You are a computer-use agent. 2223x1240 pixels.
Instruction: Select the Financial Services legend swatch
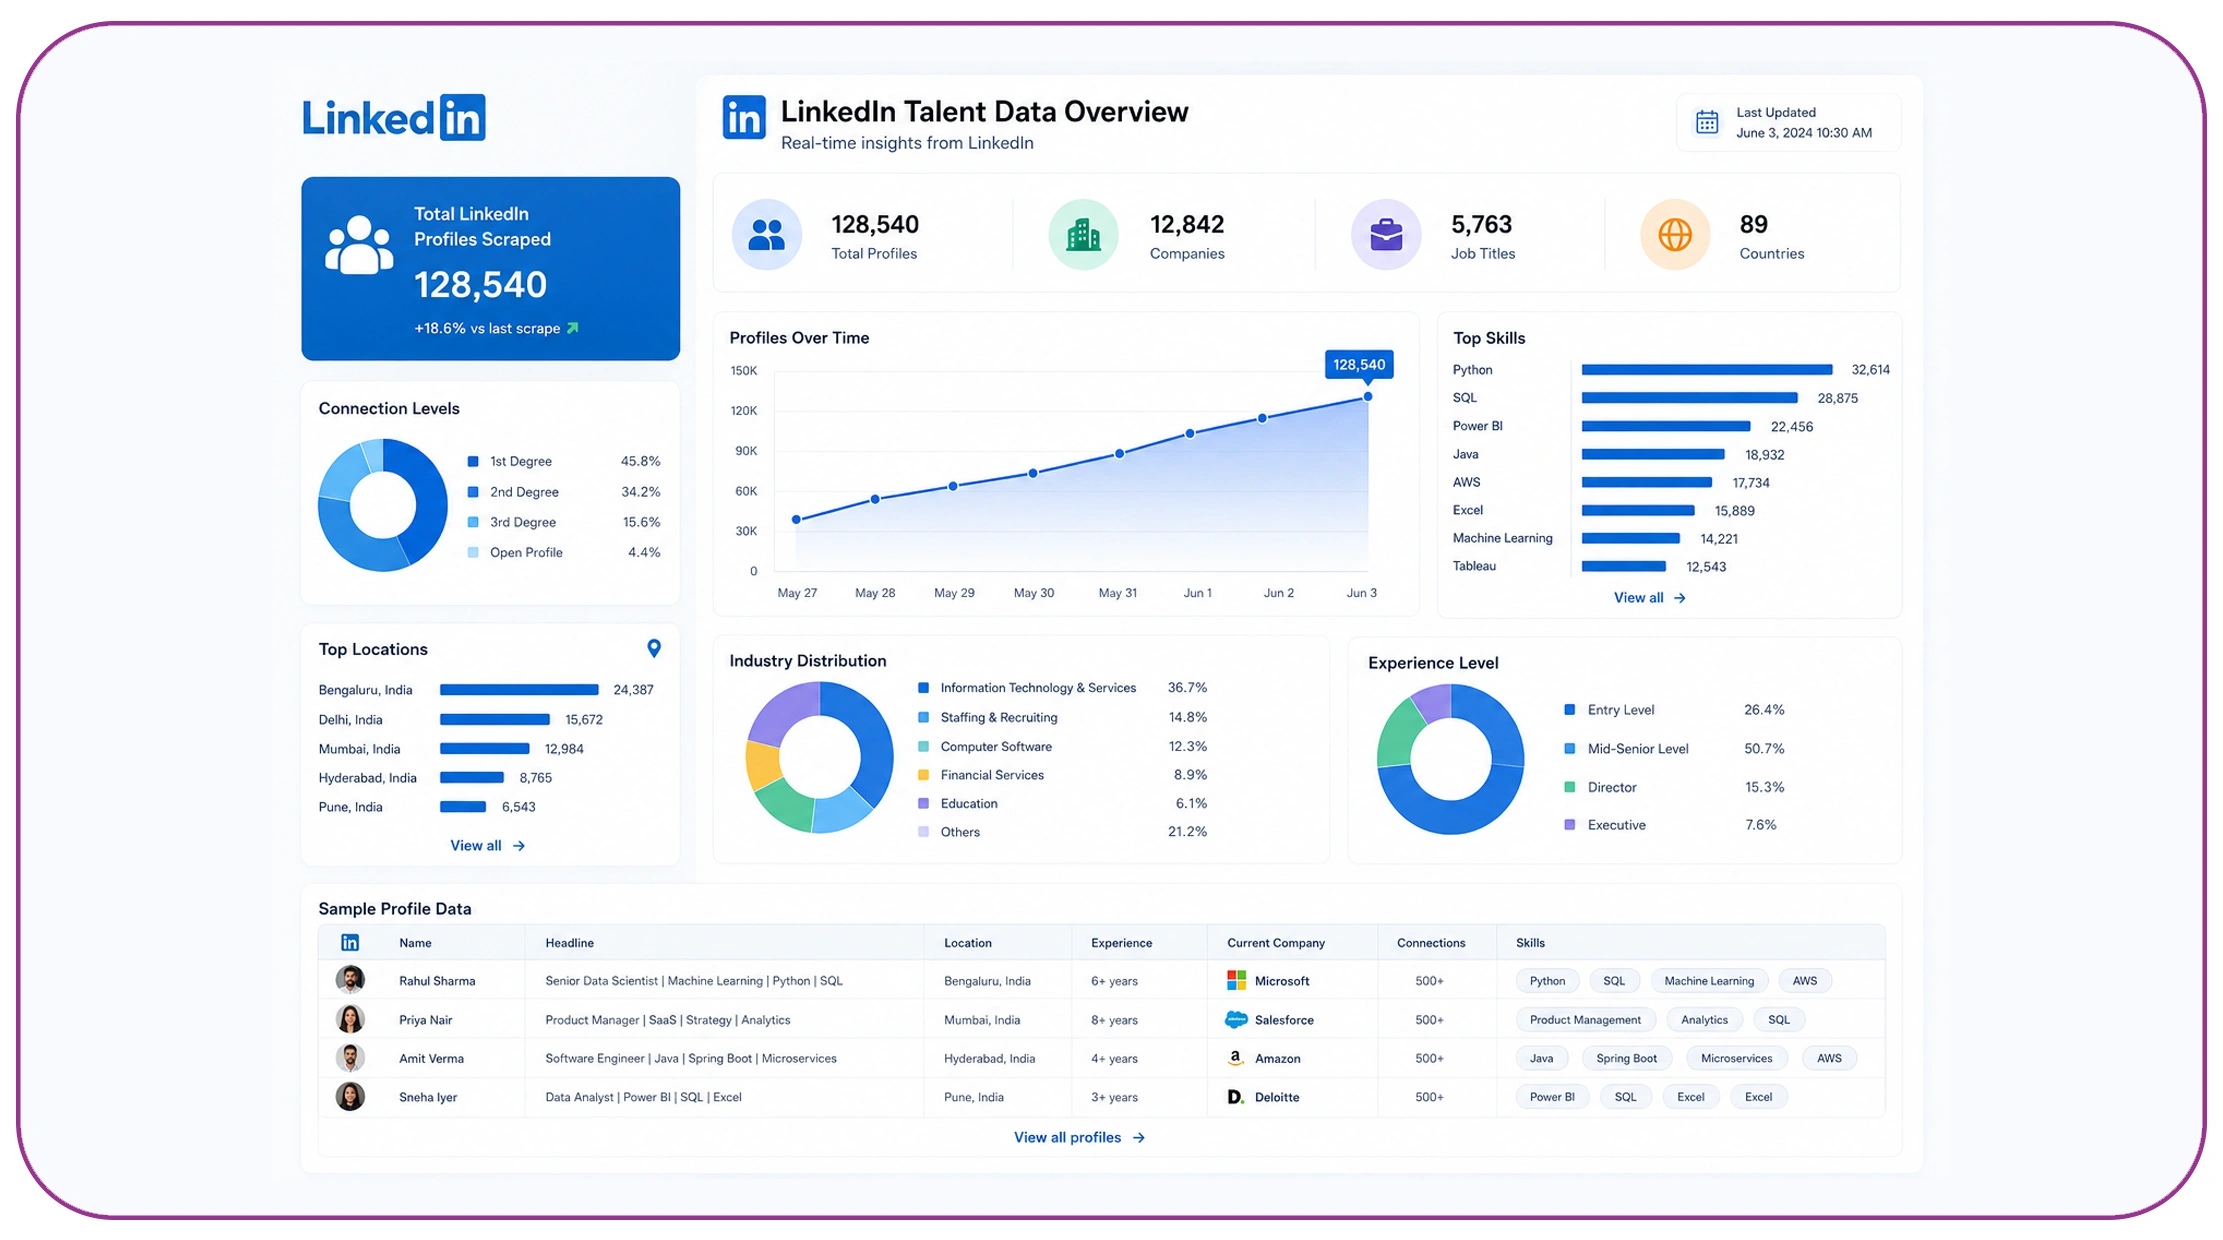coord(924,775)
